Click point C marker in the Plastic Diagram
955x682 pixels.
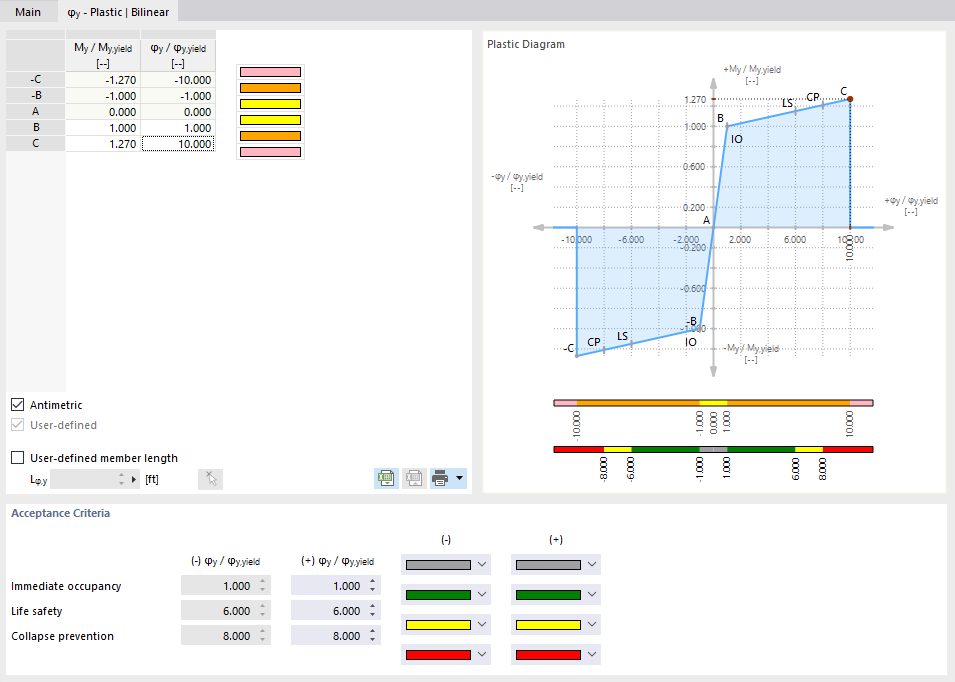point(848,99)
